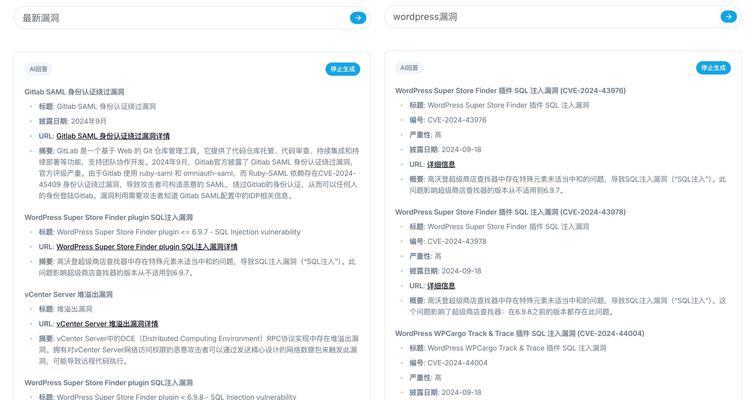Open the Gitlab SAML 身份认证绕过漏洞详情 link
750x400 pixels.
pyautogui.click(x=113, y=136)
